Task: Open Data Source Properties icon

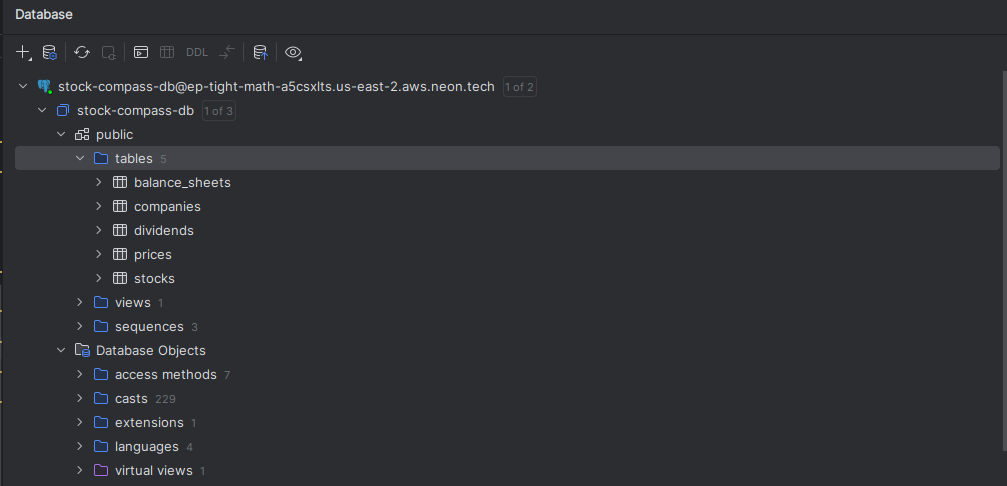Action: pyautogui.click(x=50, y=52)
